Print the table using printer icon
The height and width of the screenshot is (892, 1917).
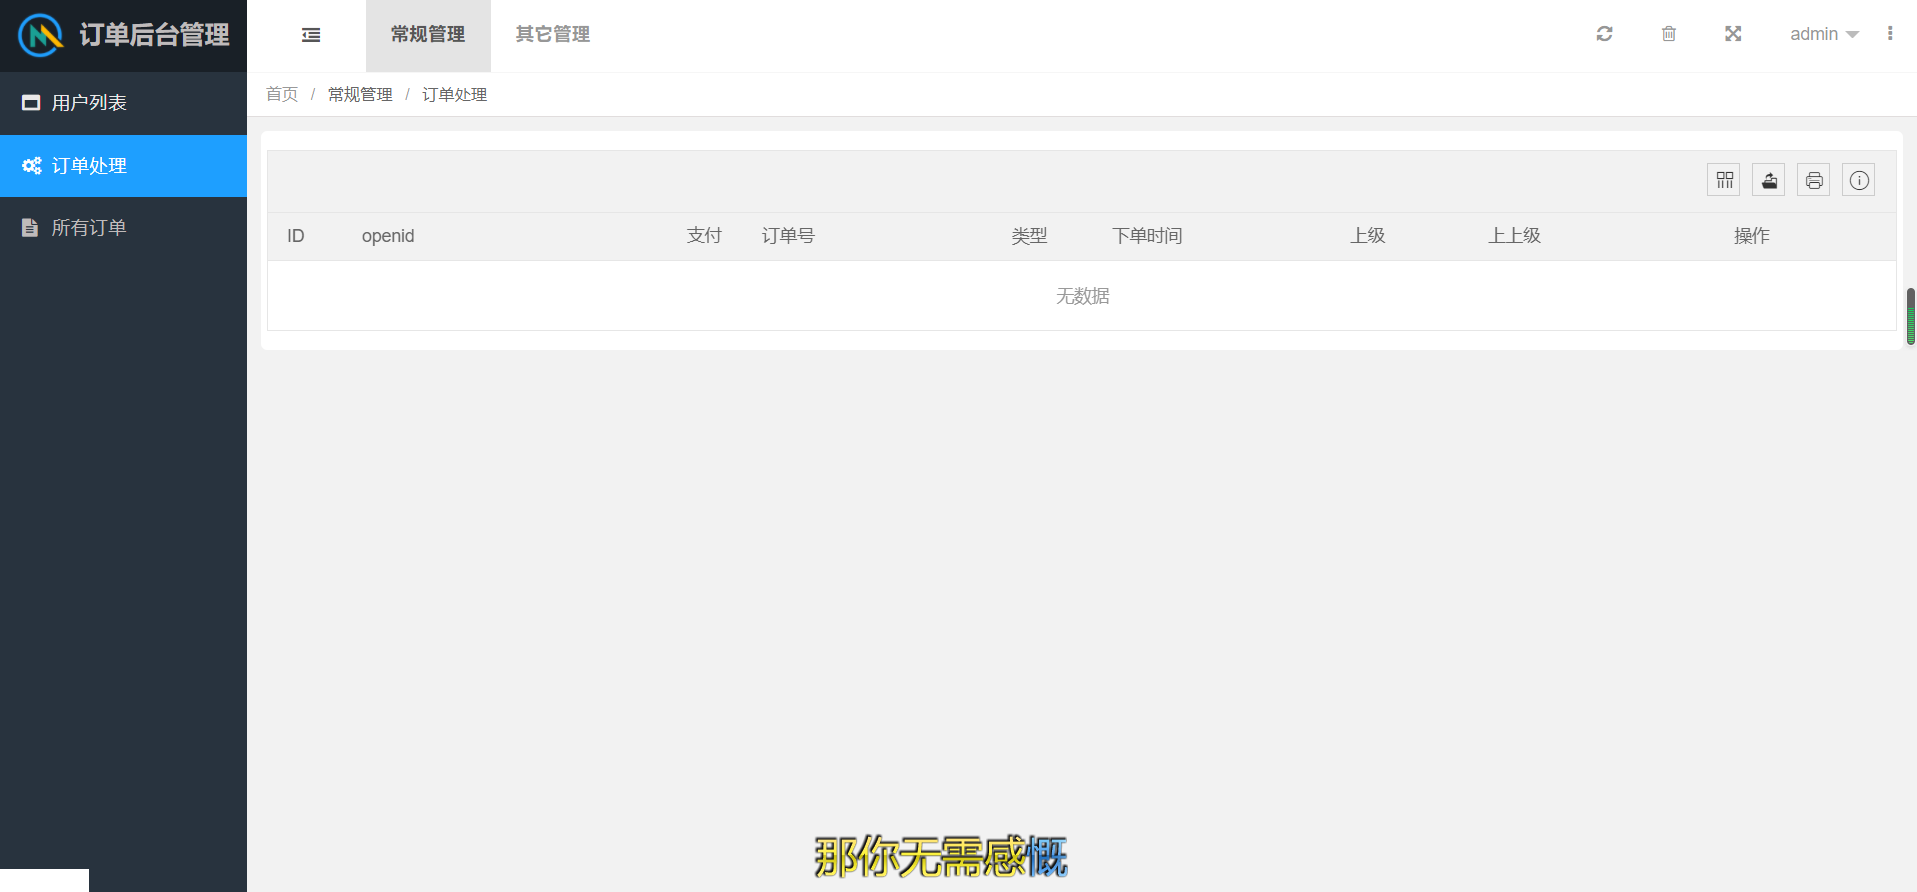(x=1814, y=180)
